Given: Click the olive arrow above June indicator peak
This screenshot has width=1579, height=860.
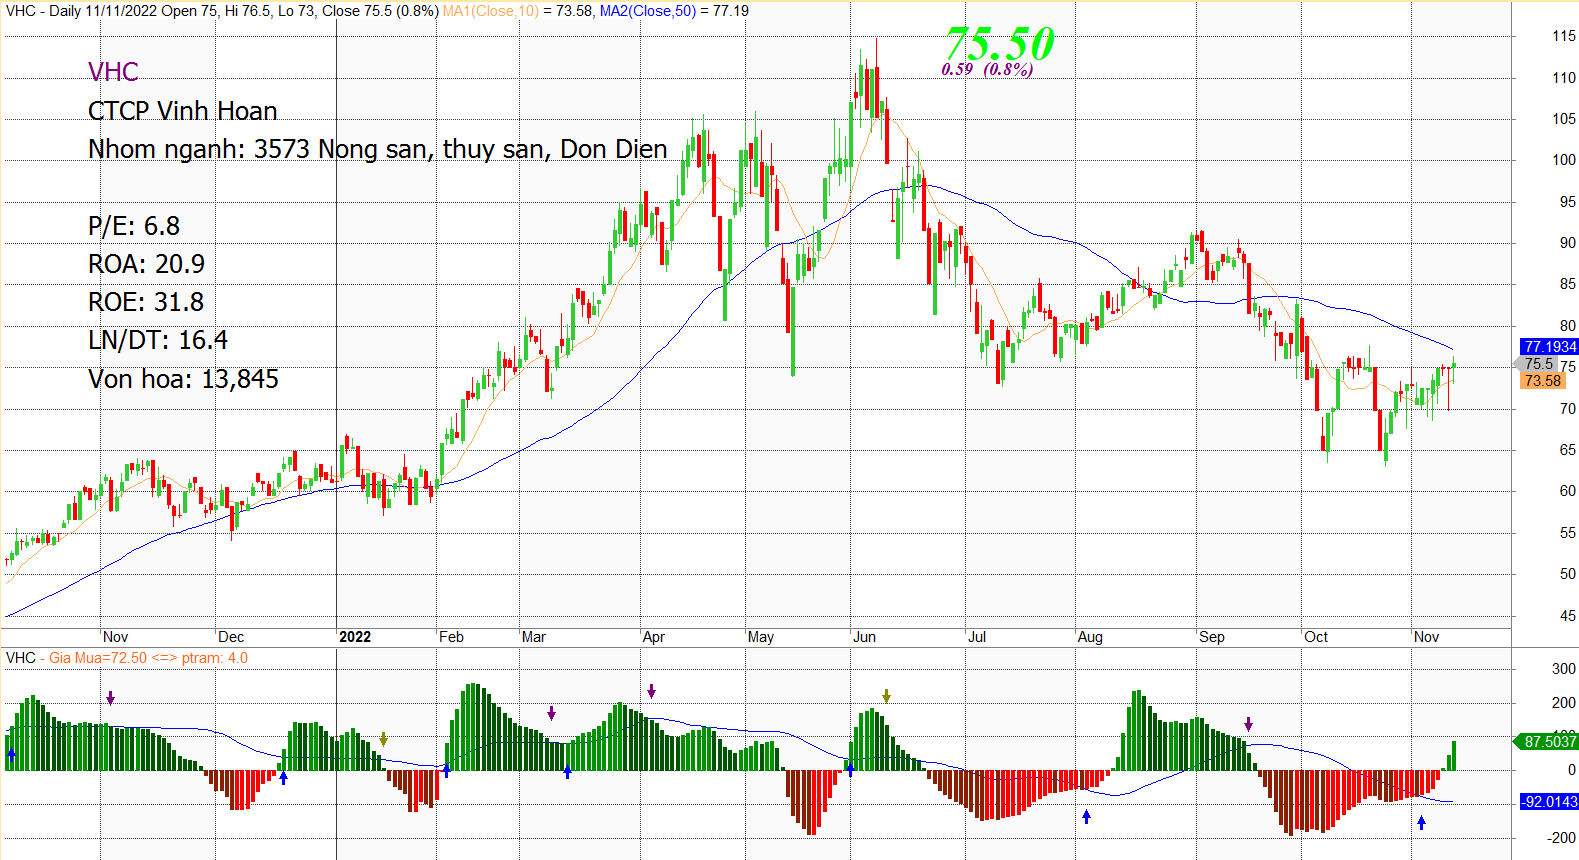Looking at the screenshot, I should coord(886,696).
